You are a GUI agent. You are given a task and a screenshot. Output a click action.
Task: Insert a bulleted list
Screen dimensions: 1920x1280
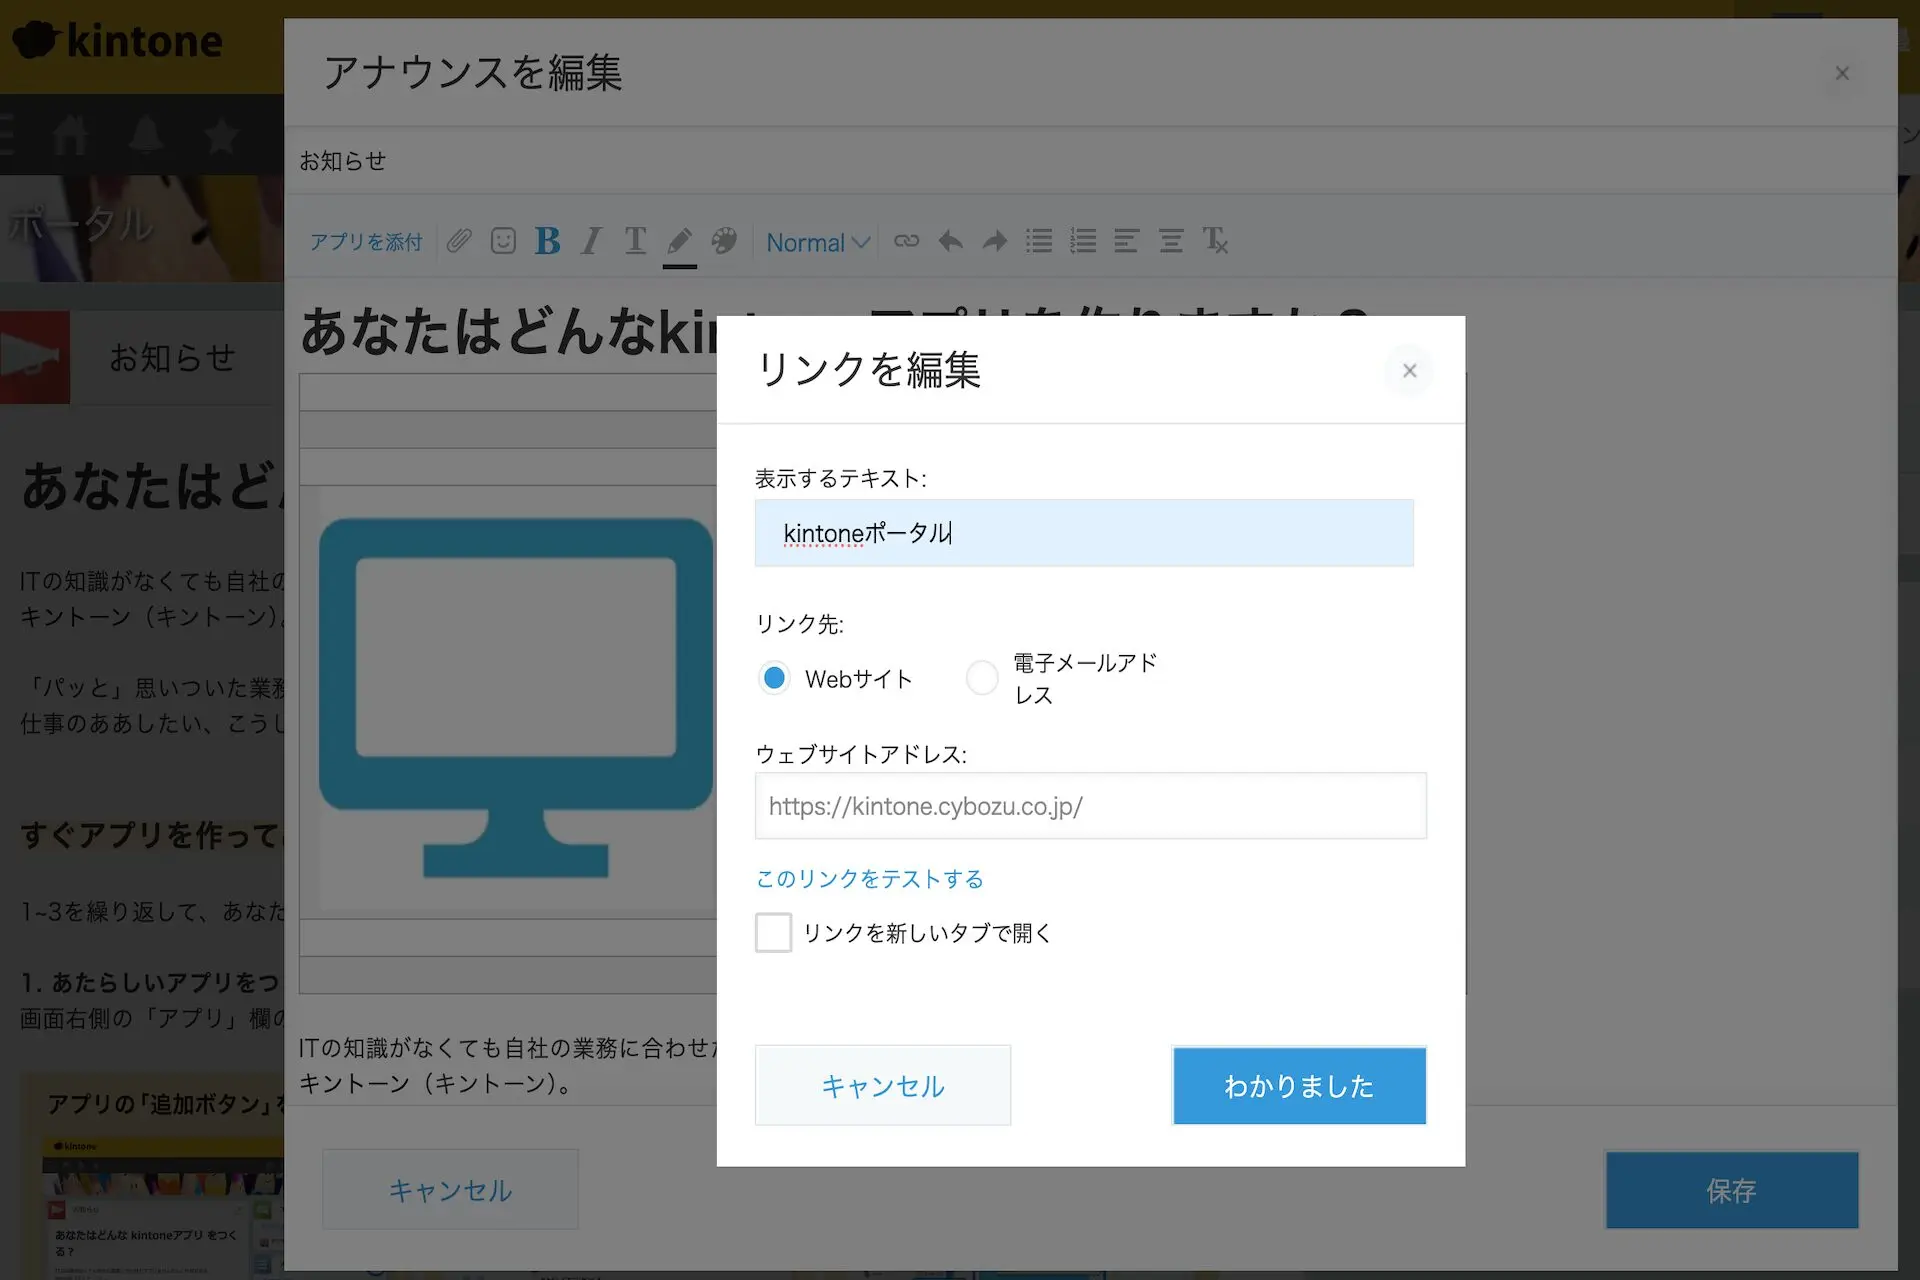point(1039,241)
